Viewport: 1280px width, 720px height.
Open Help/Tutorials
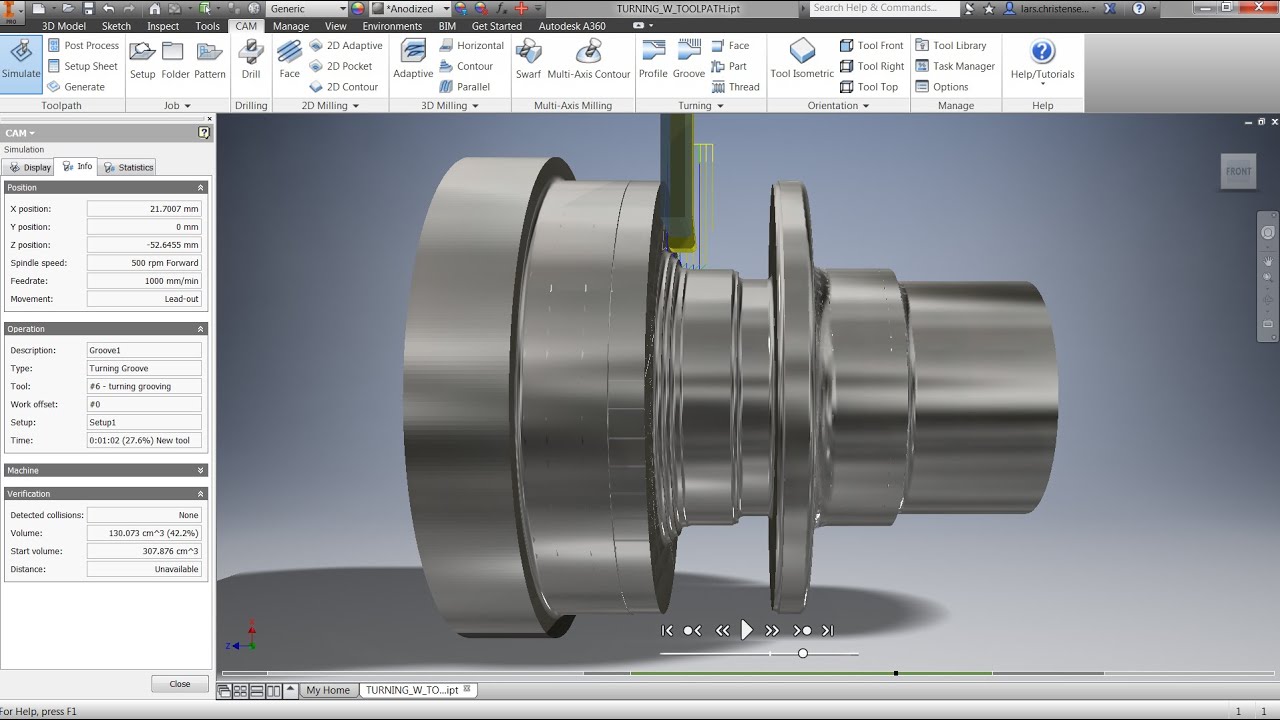click(1042, 60)
